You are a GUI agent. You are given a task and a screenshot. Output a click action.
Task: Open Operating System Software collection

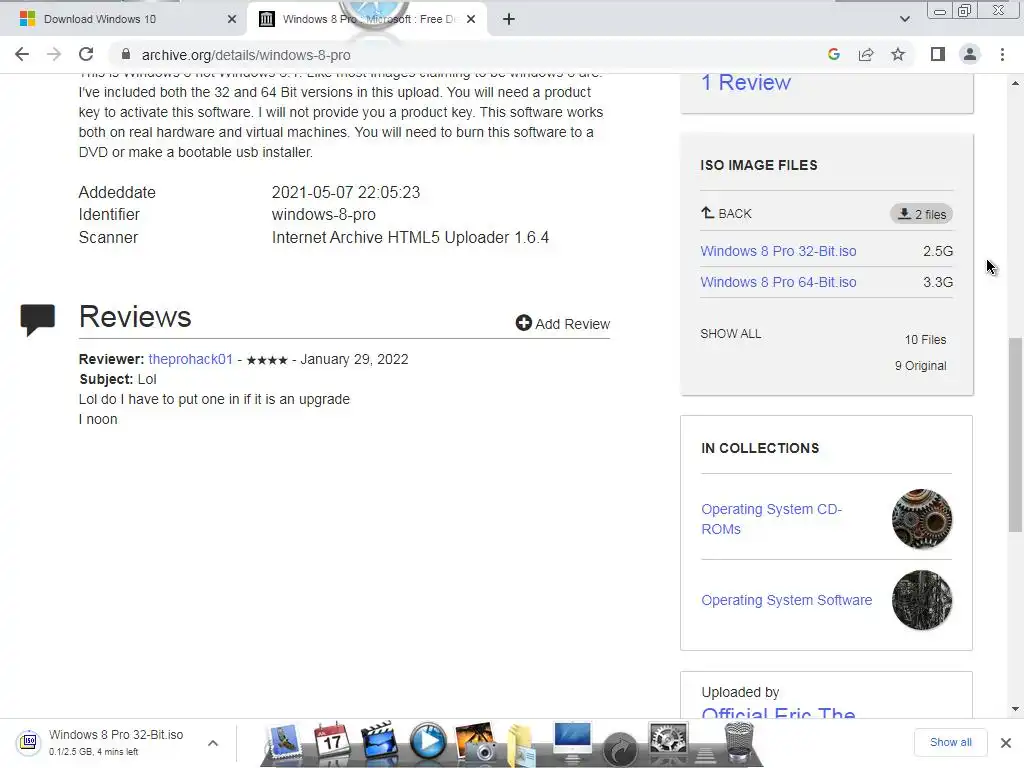click(x=786, y=600)
